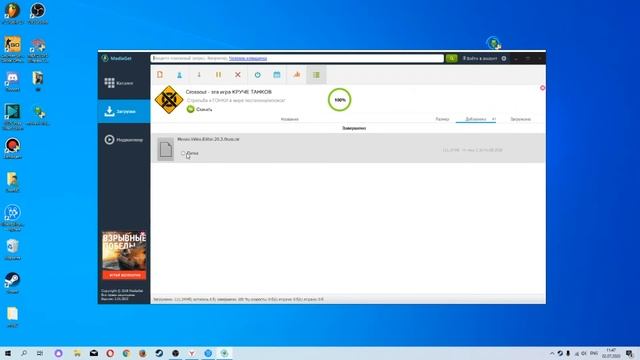Viewport: 640px width, 360px height.
Task: Open the Каталог section in MediaGet sidebar
Action: pyautogui.click(x=124, y=83)
